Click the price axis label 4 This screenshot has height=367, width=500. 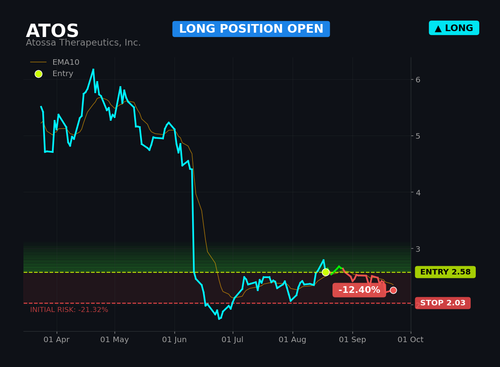[418, 193]
